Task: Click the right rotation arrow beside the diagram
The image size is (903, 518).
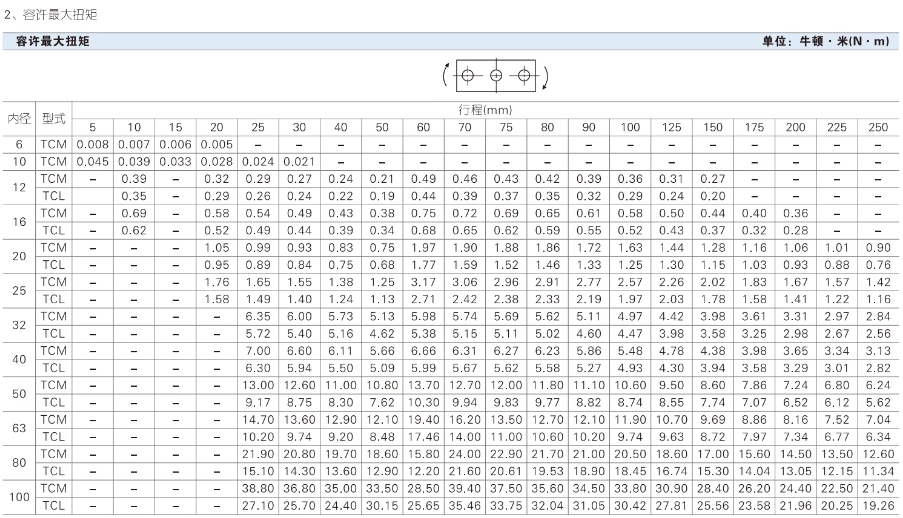Action: 548,76
